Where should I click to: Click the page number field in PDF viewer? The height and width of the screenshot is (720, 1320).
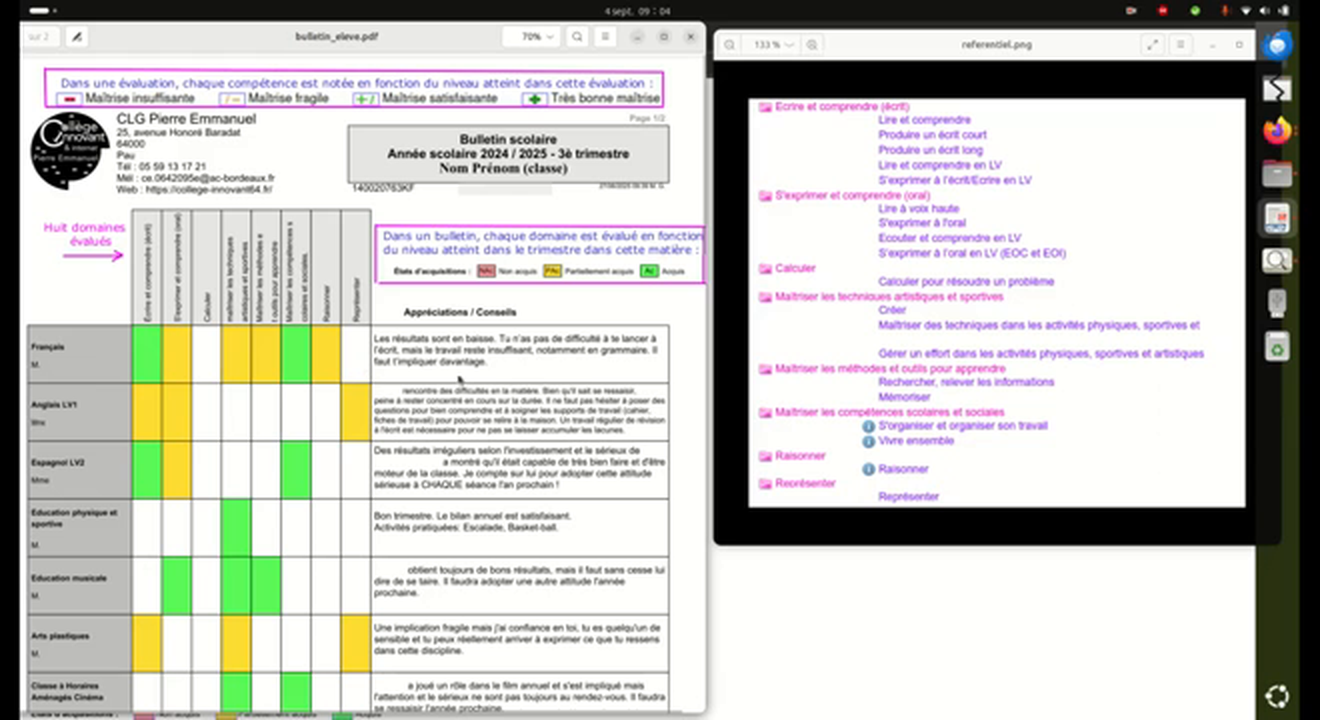[41, 37]
